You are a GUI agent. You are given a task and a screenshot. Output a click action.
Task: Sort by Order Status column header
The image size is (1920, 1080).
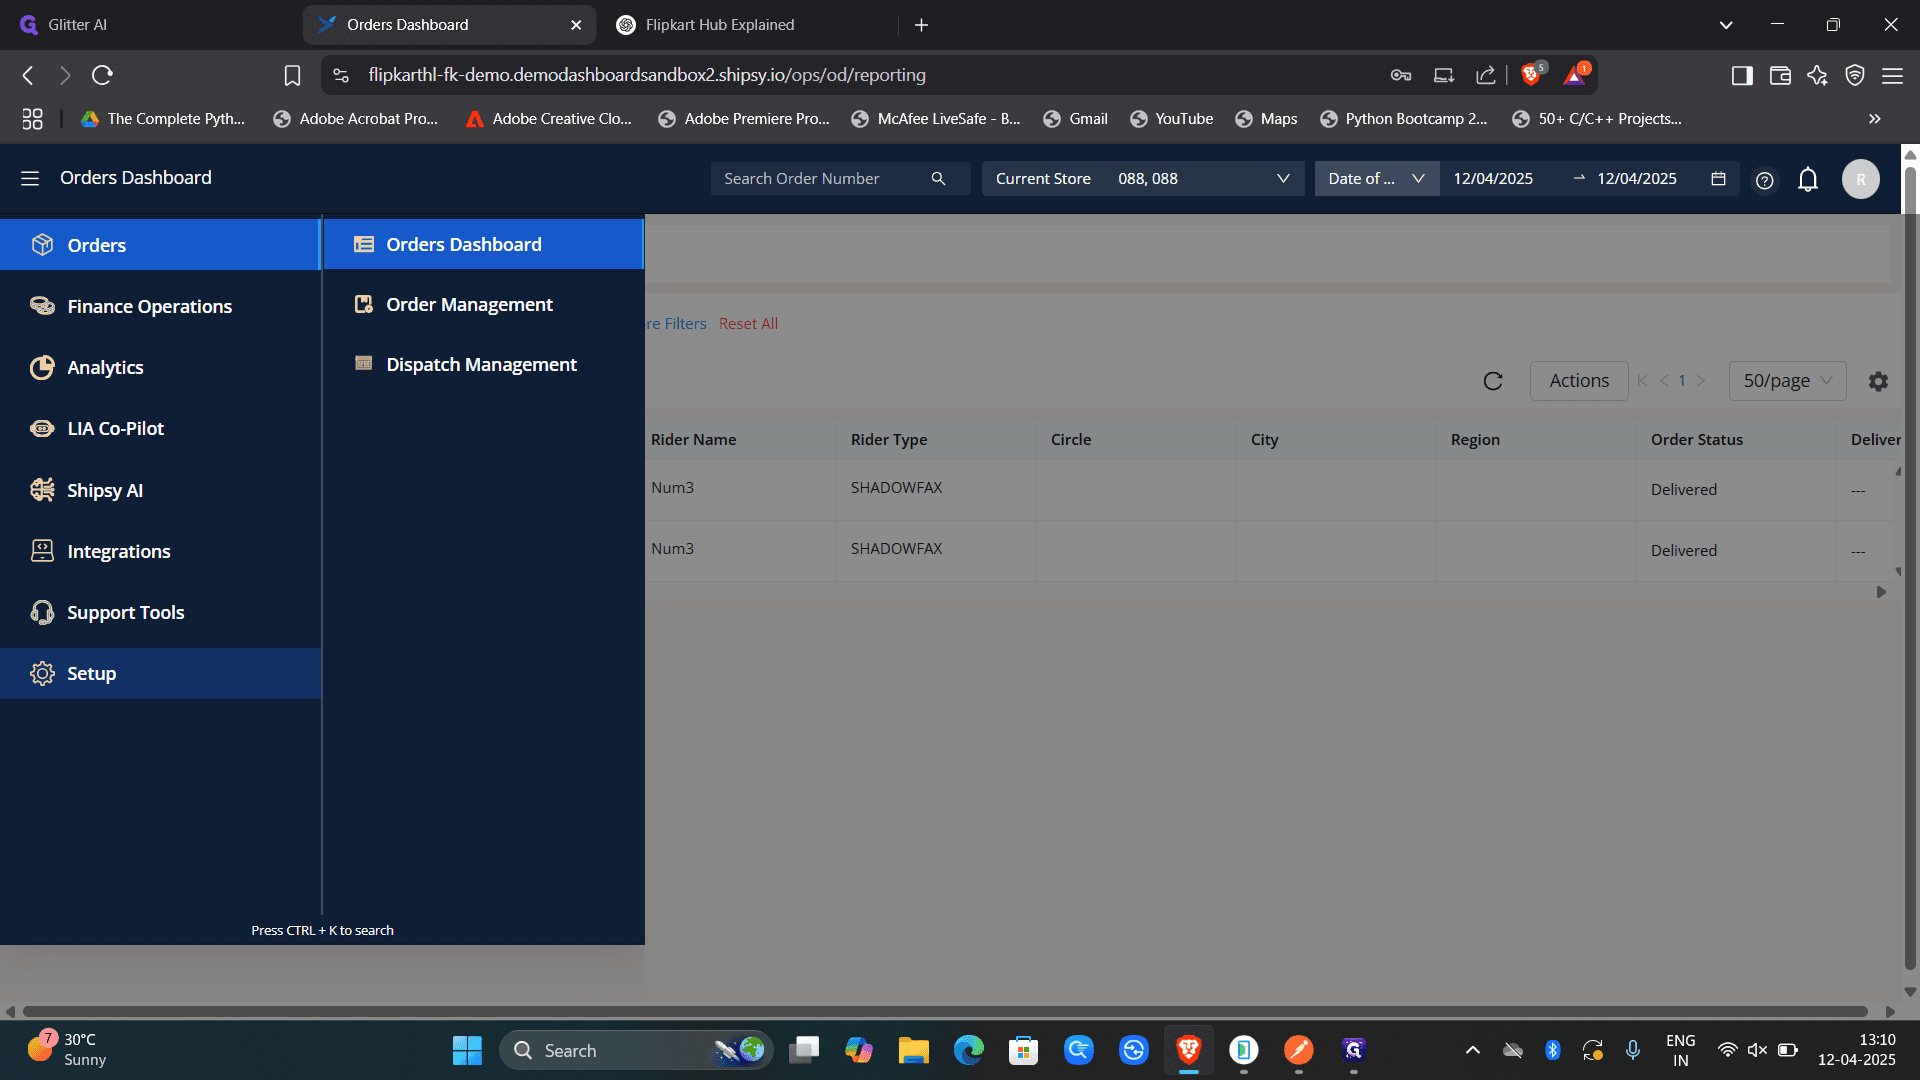tap(1696, 439)
